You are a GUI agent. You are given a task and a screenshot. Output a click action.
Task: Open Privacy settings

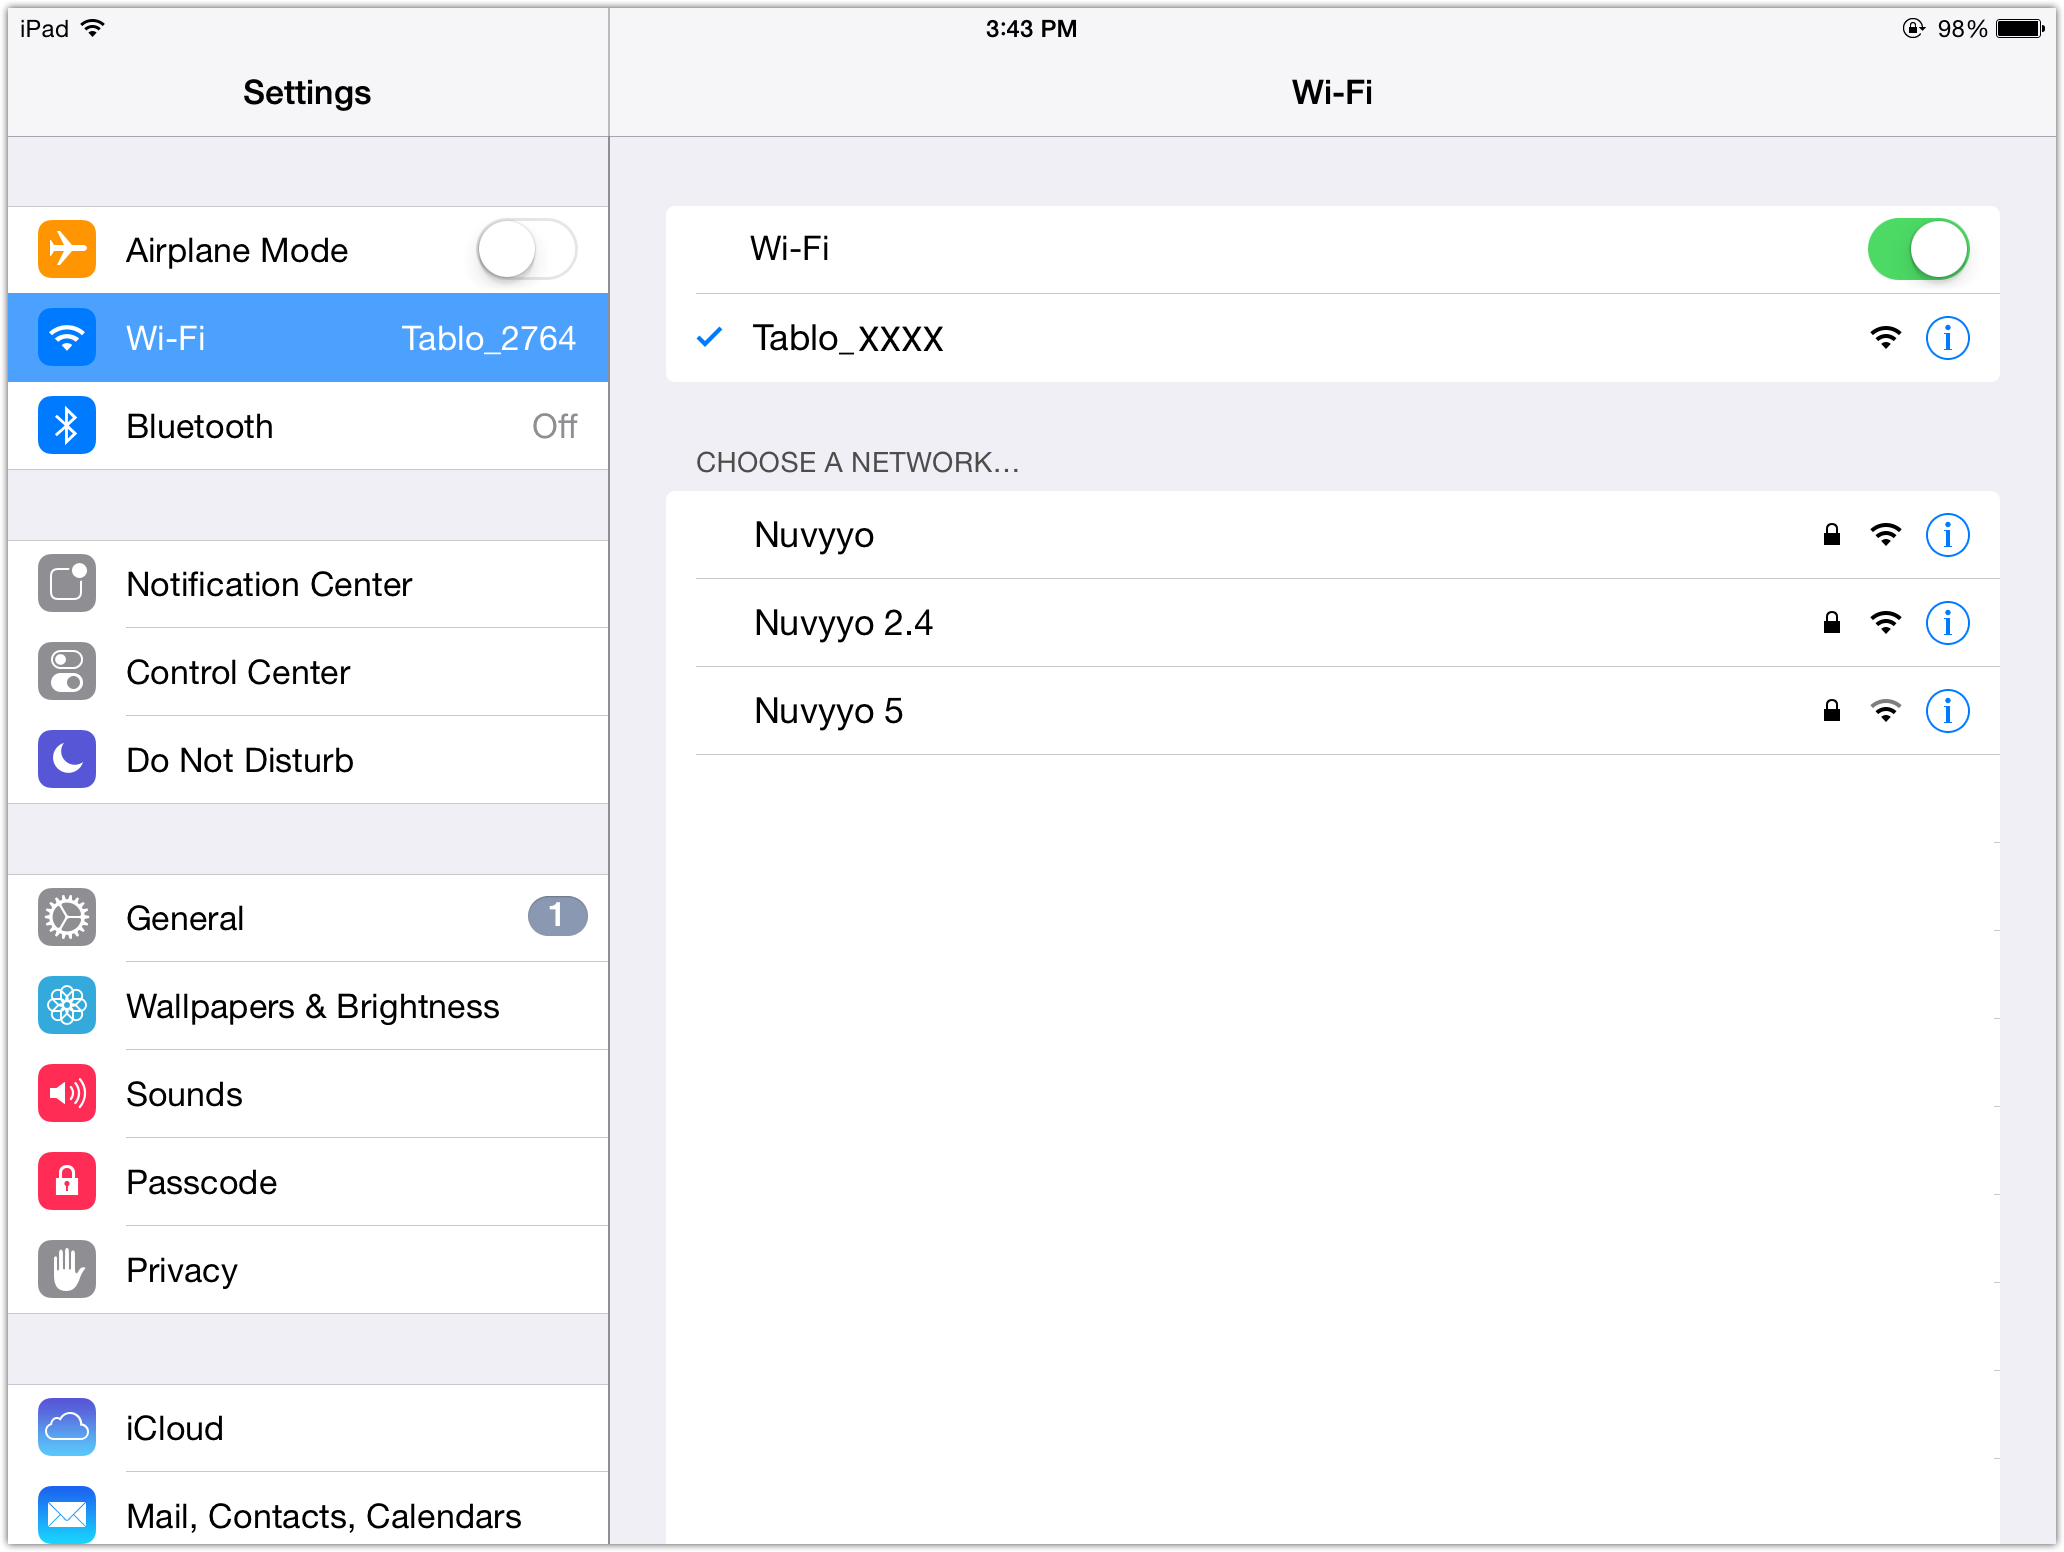[308, 1270]
